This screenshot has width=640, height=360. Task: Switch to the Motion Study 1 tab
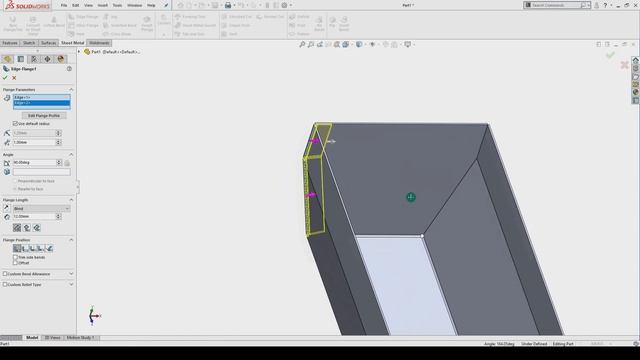(81, 338)
